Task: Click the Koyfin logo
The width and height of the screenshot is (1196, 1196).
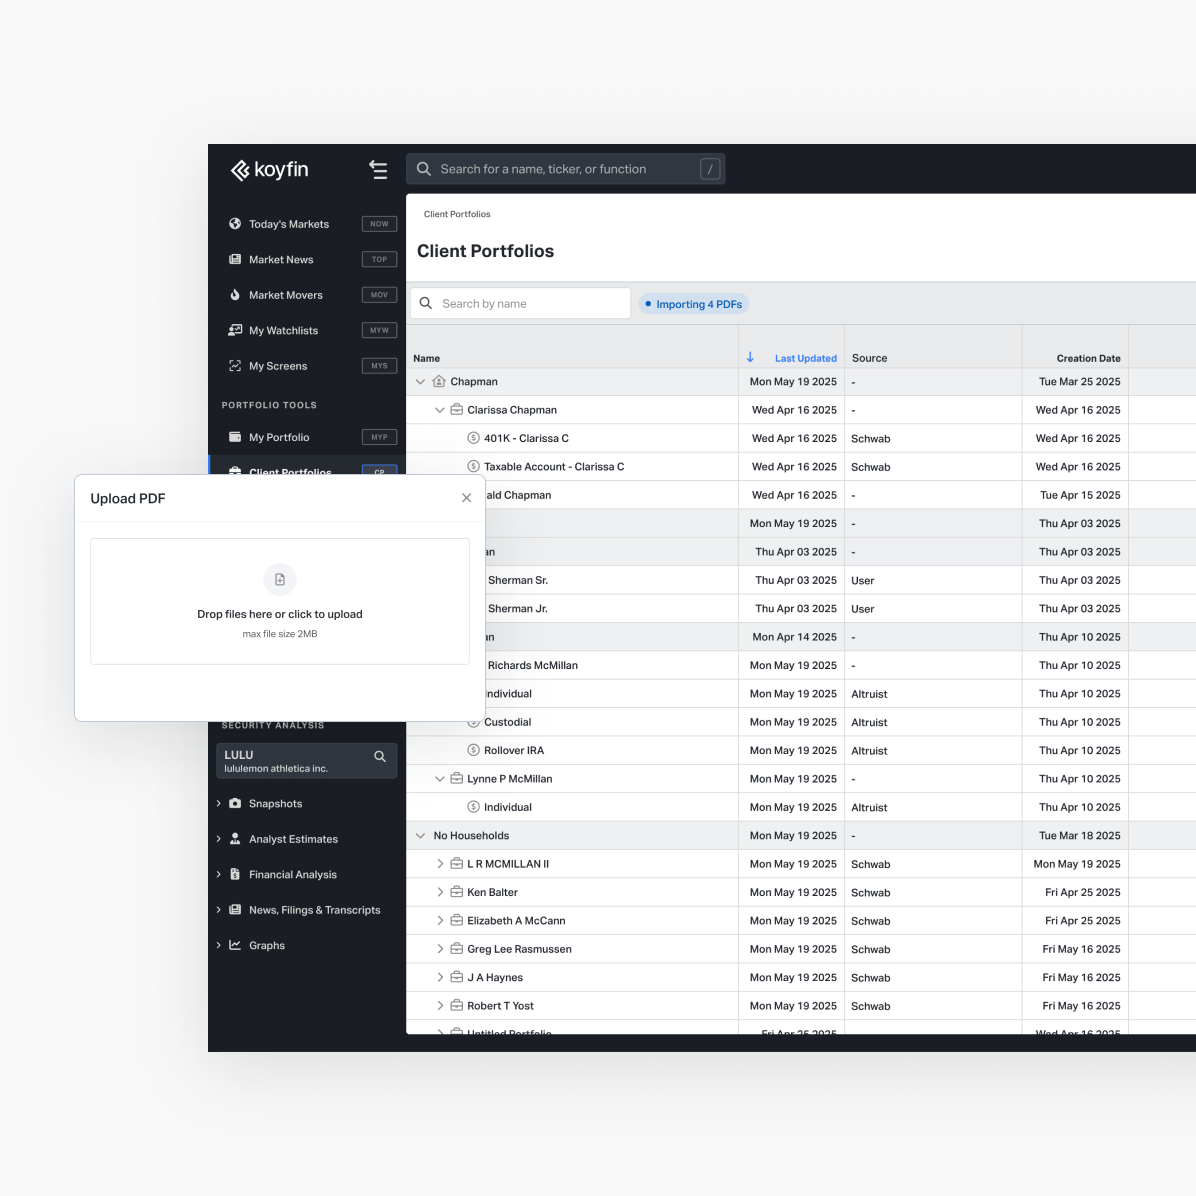Action: [269, 170]
